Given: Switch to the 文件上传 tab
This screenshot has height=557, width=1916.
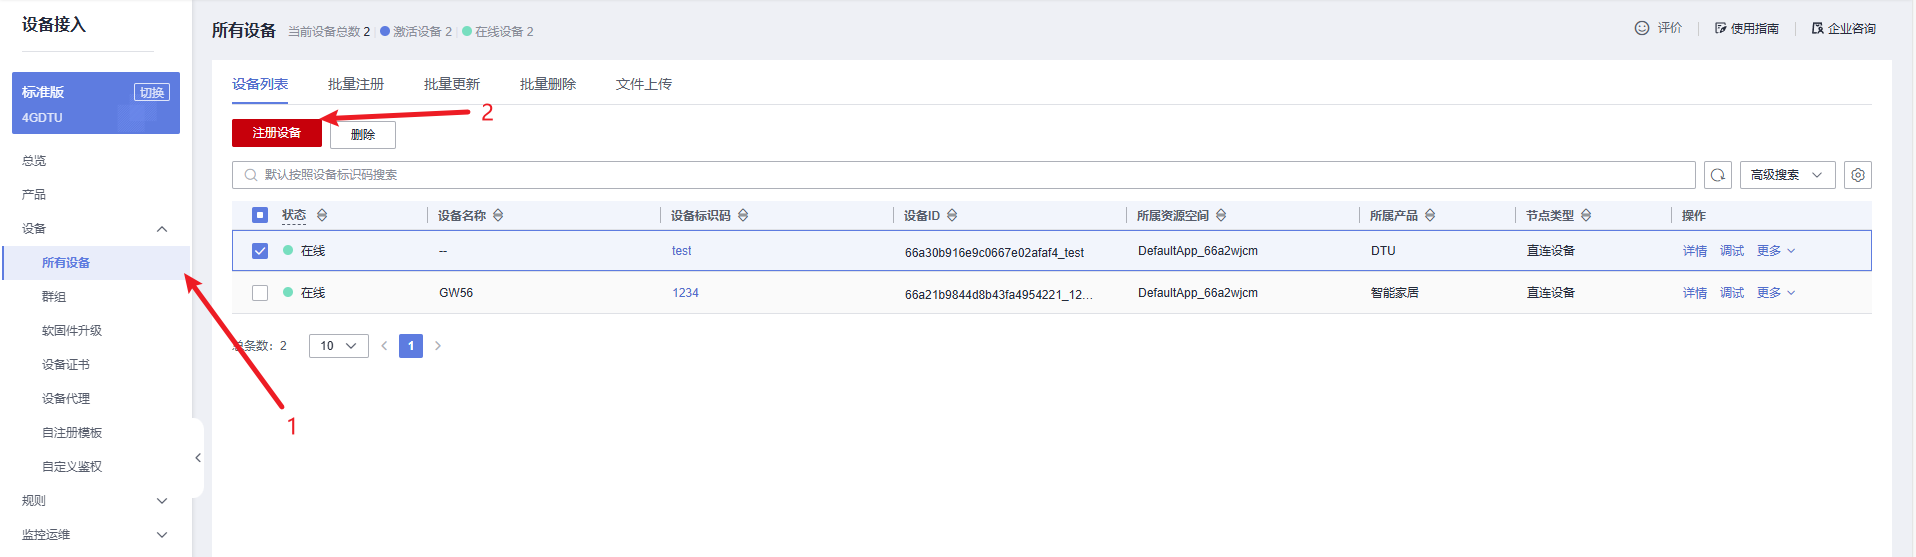Looking at the screenshot, I should (x=643, y=84).
